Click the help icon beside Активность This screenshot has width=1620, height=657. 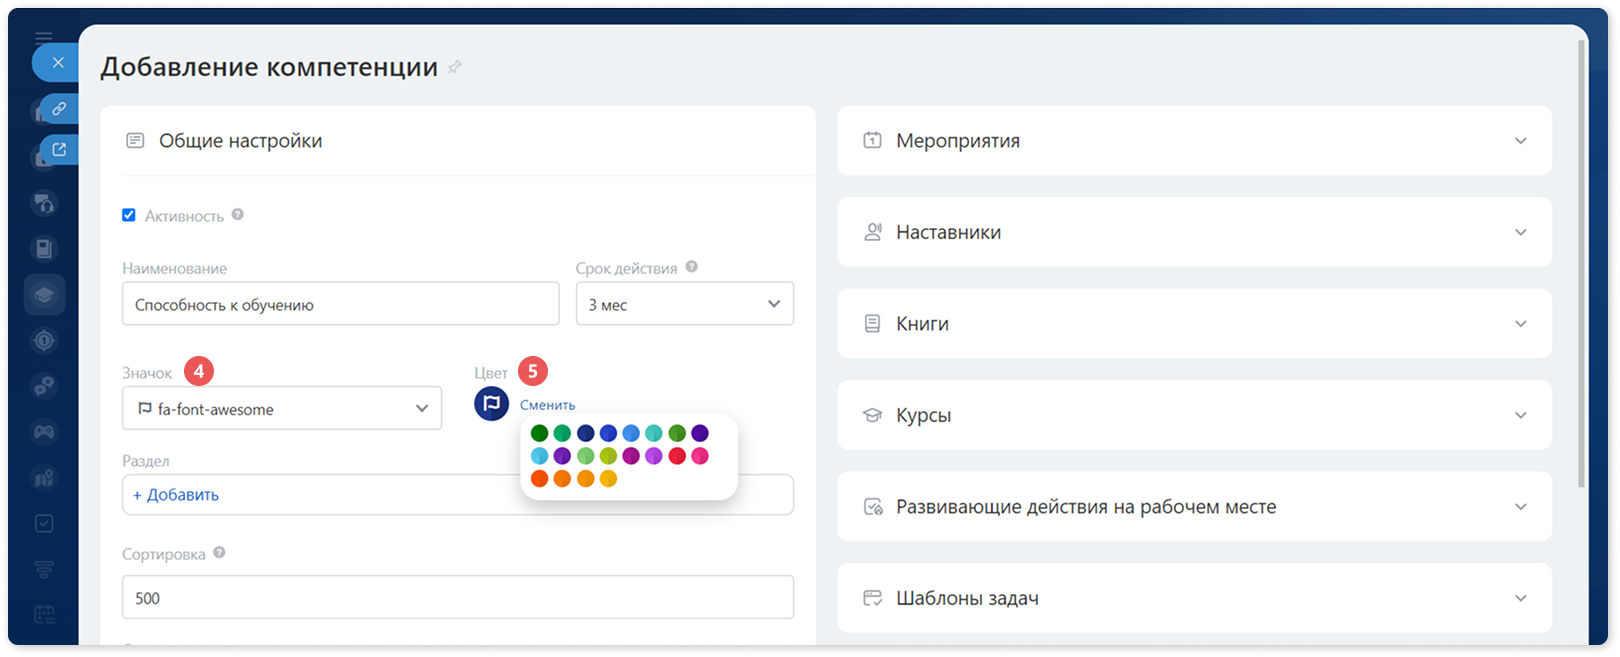click(237, 214)
